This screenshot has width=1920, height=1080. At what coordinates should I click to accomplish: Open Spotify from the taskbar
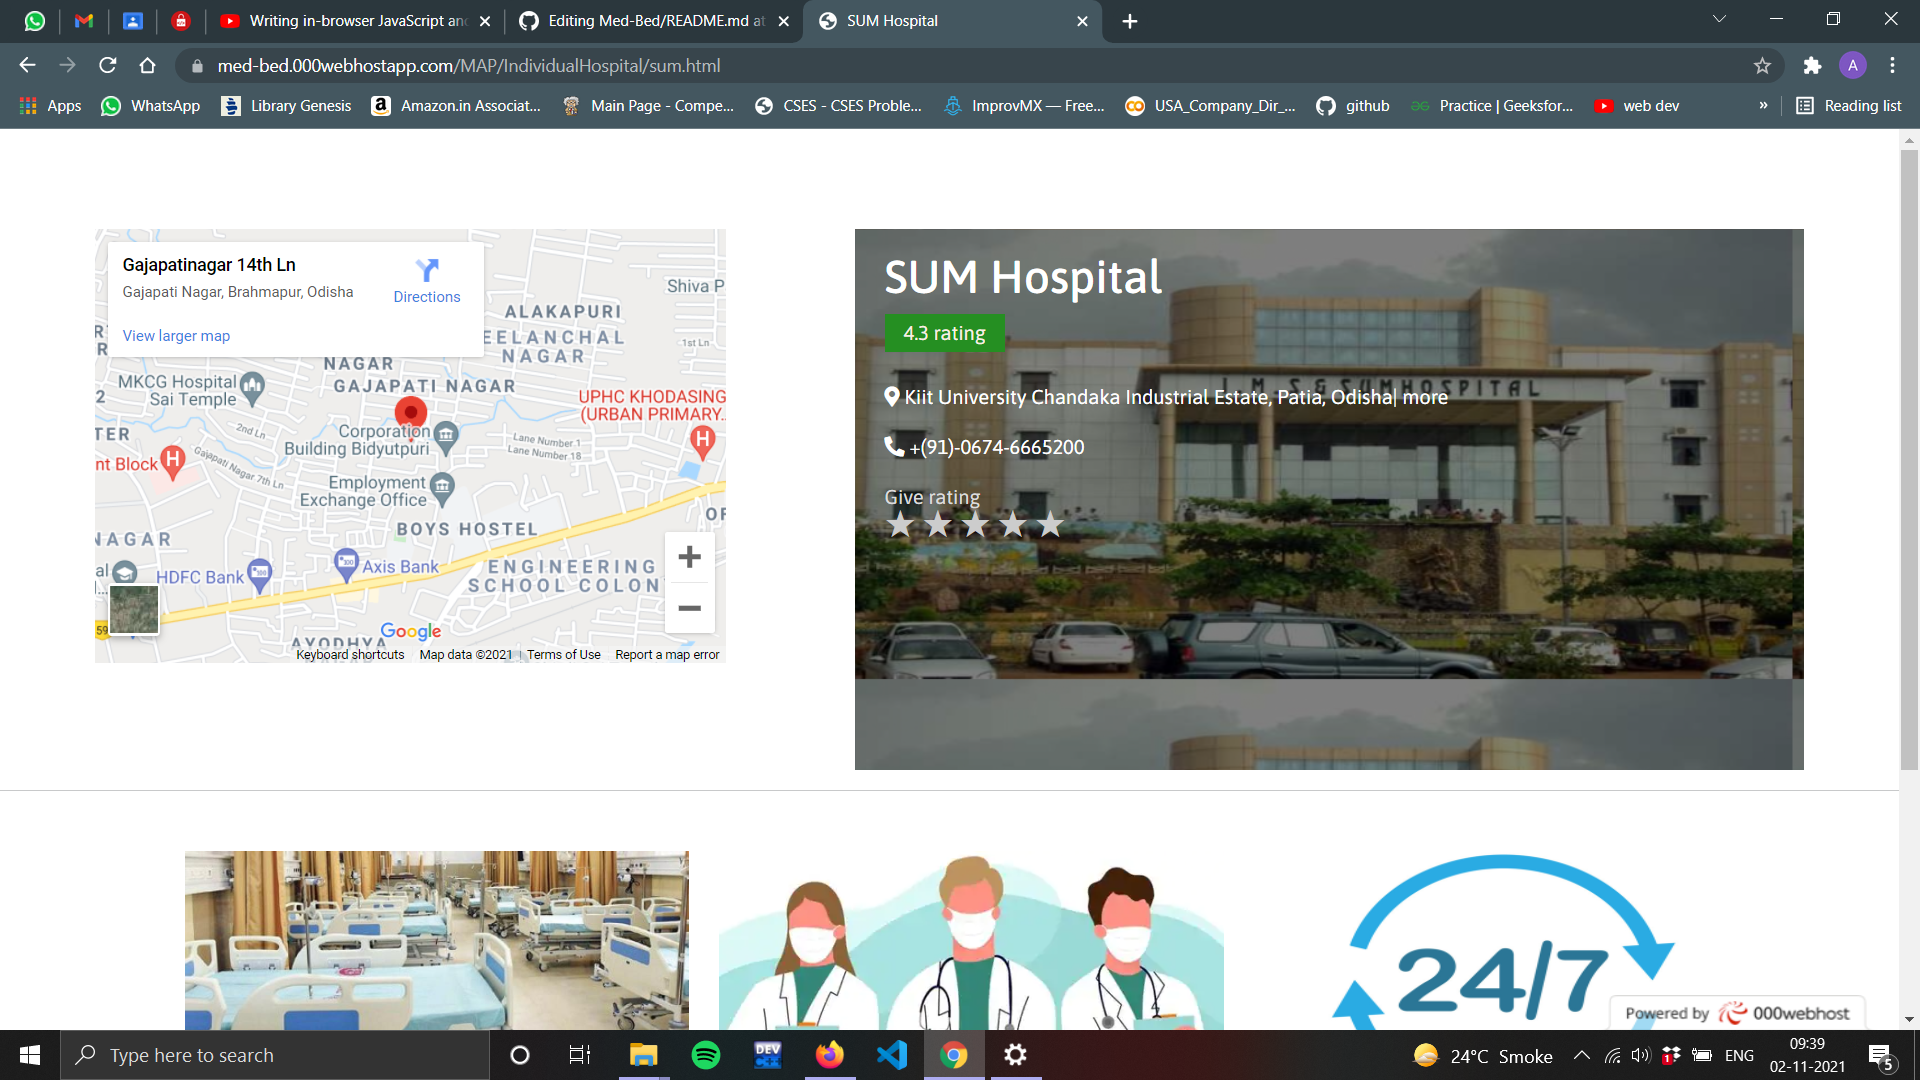coord(706,1055)
